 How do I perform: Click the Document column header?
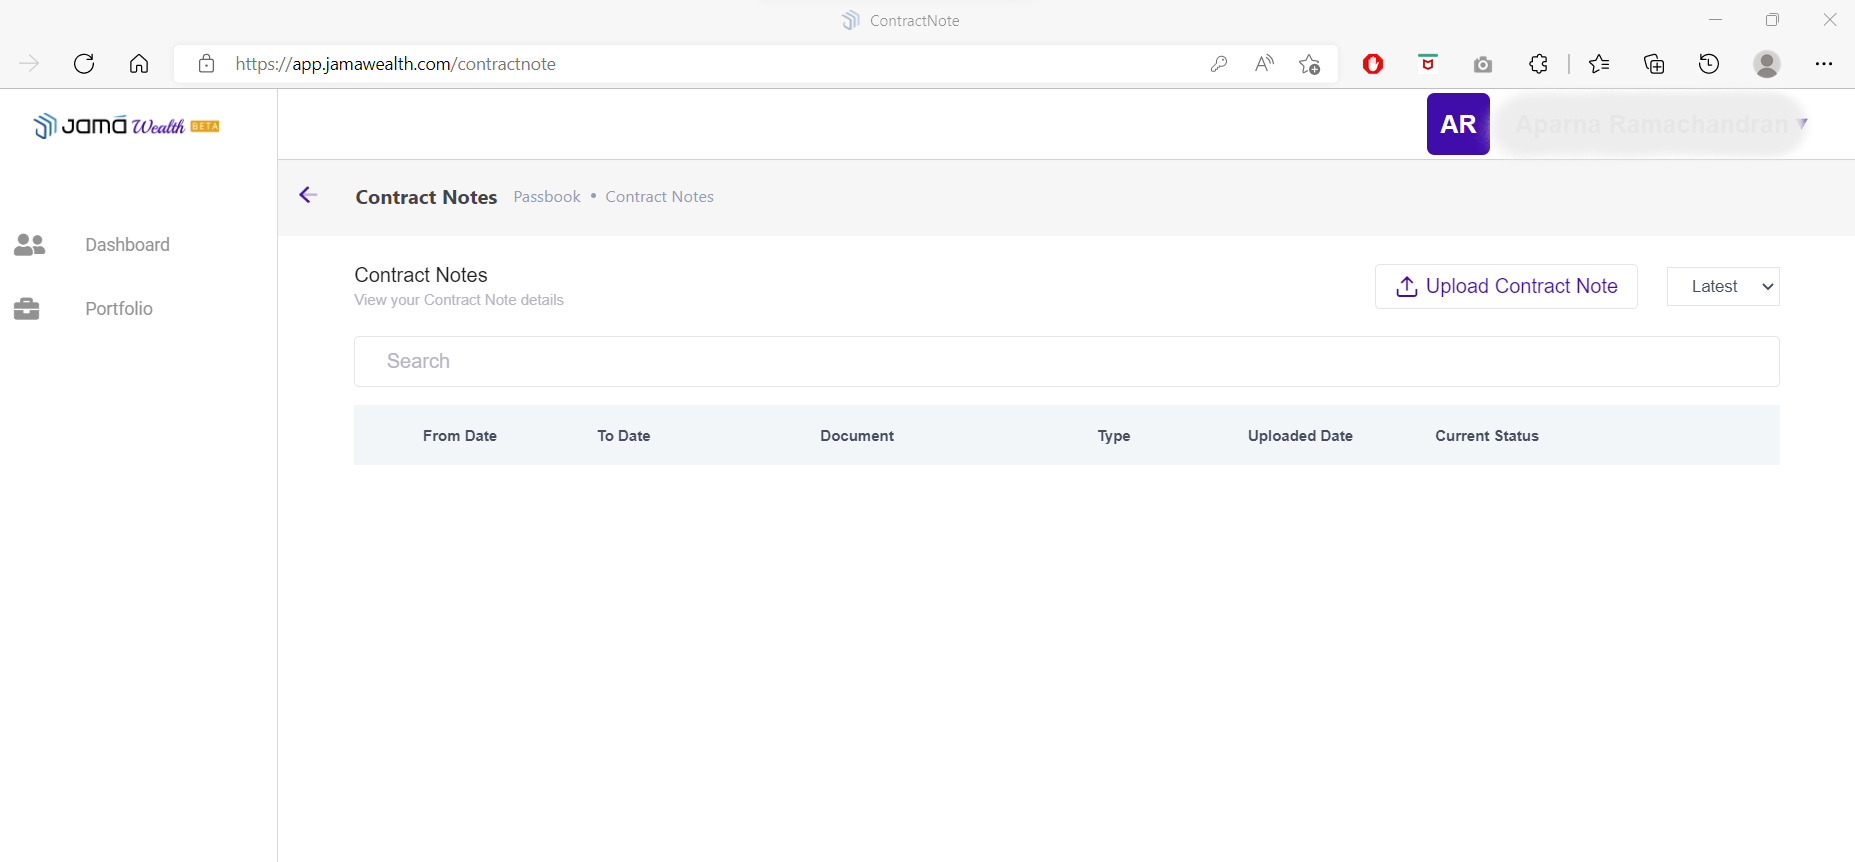coord(857,436)
